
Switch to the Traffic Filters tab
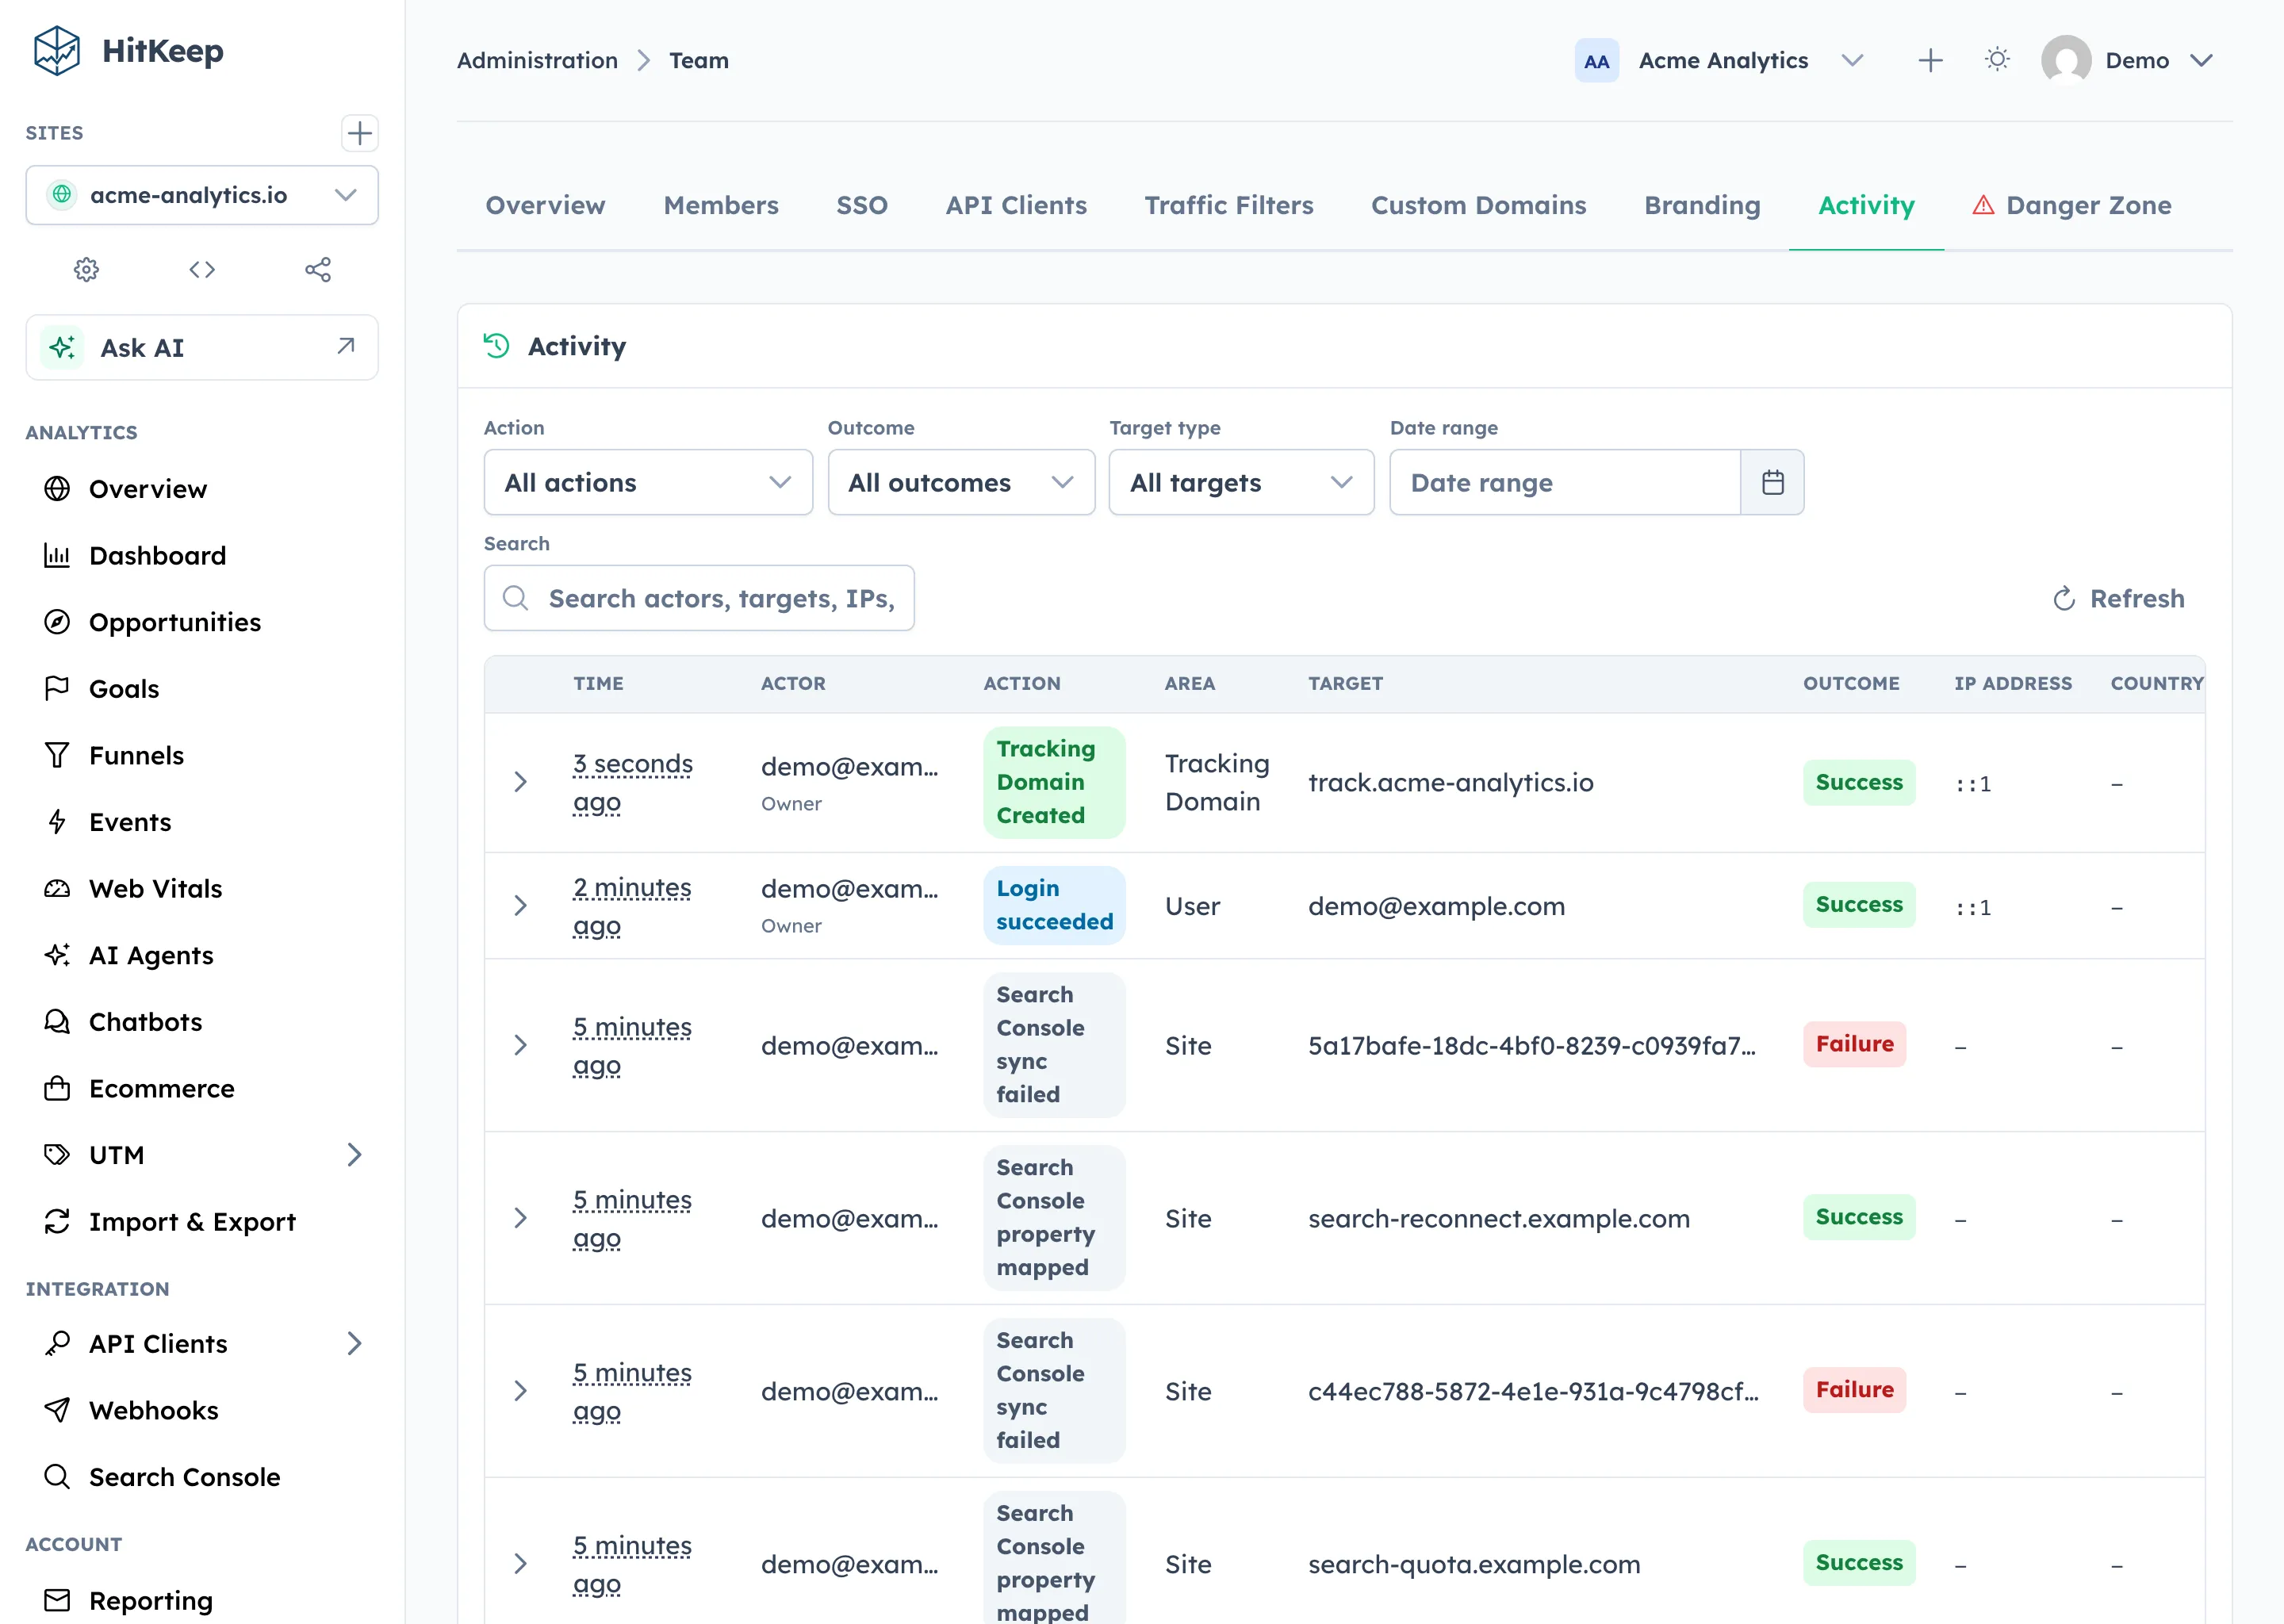pyautogui.click(x=1229, y=205)
